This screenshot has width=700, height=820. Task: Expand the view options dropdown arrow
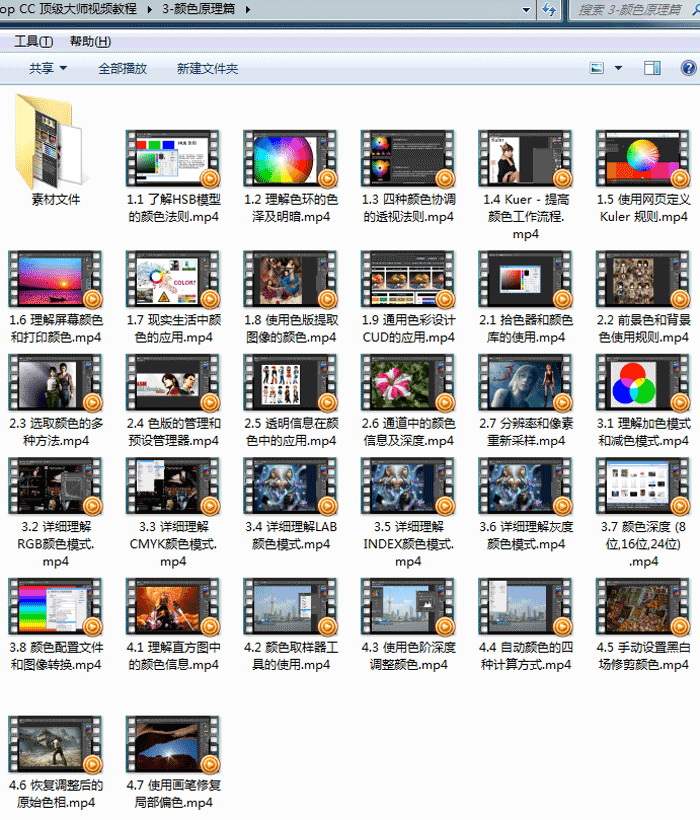tap(618, 68)
